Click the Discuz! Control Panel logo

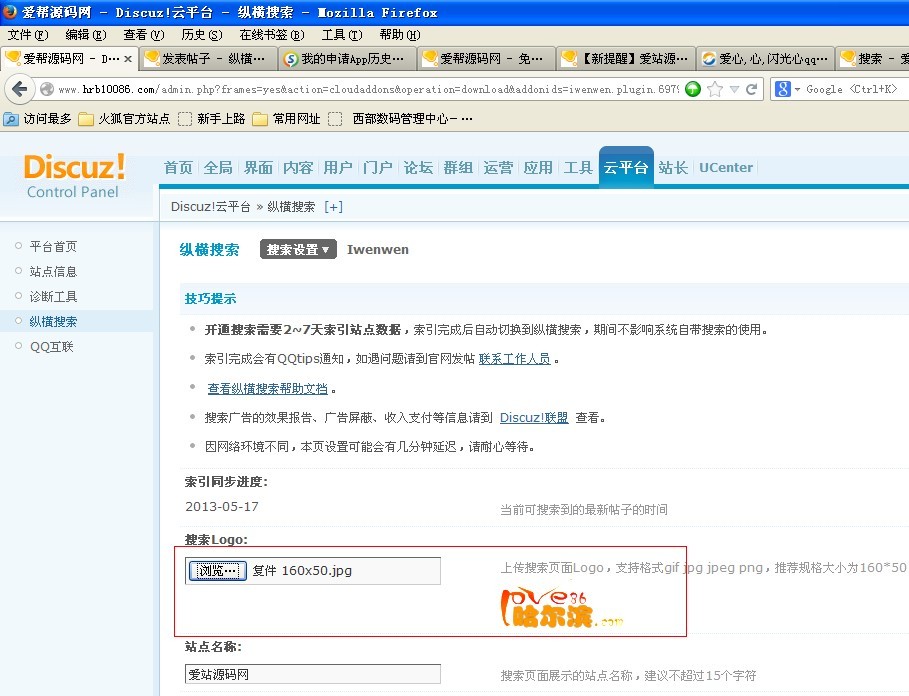pos(74,176)
